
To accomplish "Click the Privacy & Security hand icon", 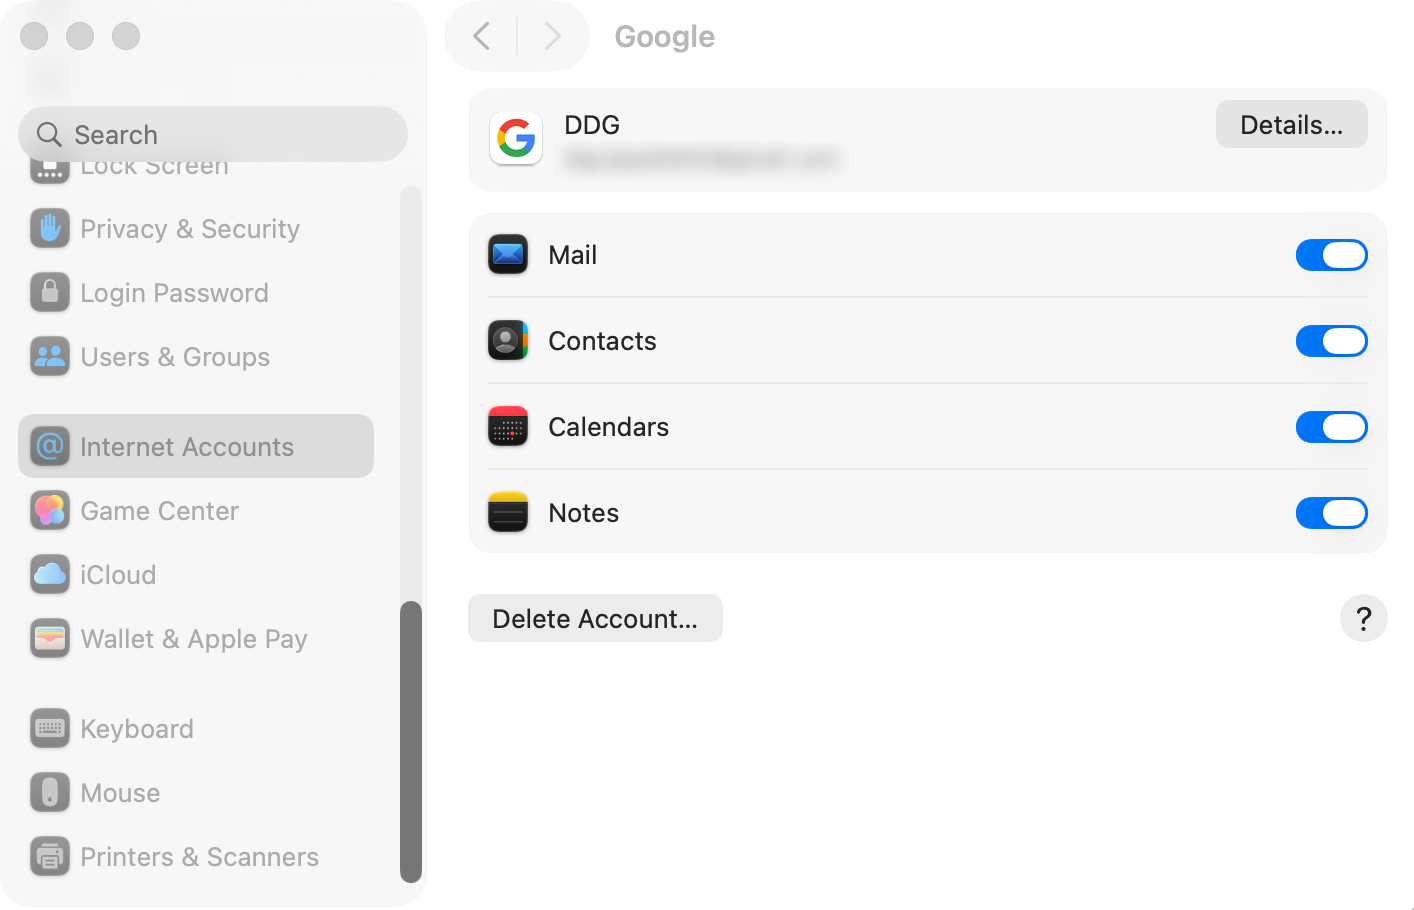I will [50, 229].
